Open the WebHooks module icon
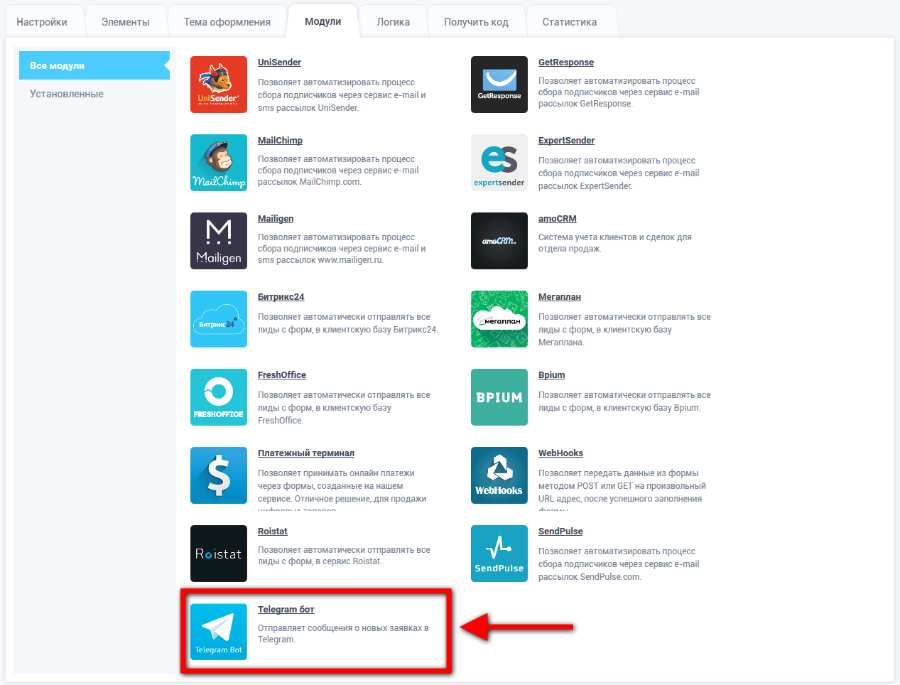The width and height of the screenshot is (900, 685). tap(499, 475)
